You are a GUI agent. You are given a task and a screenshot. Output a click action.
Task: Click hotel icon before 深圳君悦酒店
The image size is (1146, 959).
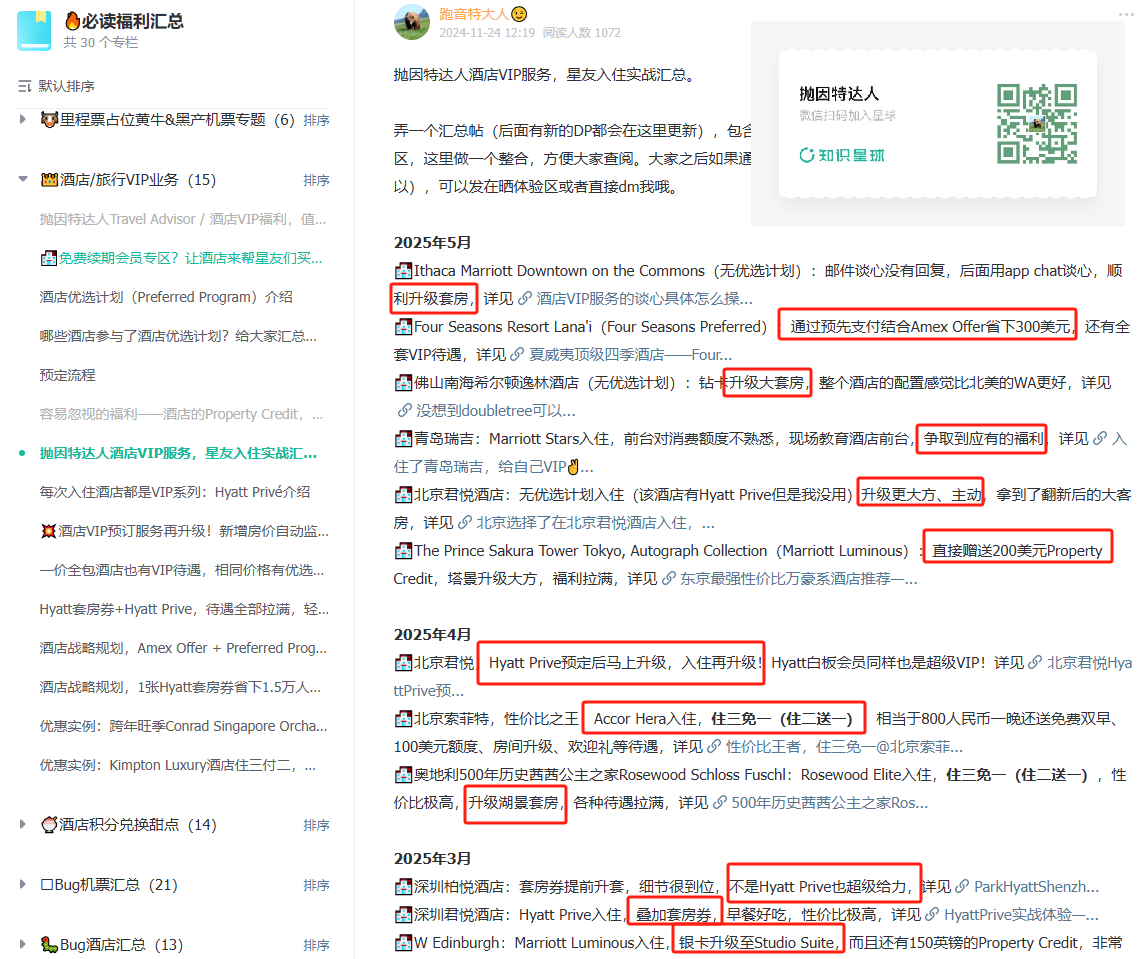click(403, 914)
